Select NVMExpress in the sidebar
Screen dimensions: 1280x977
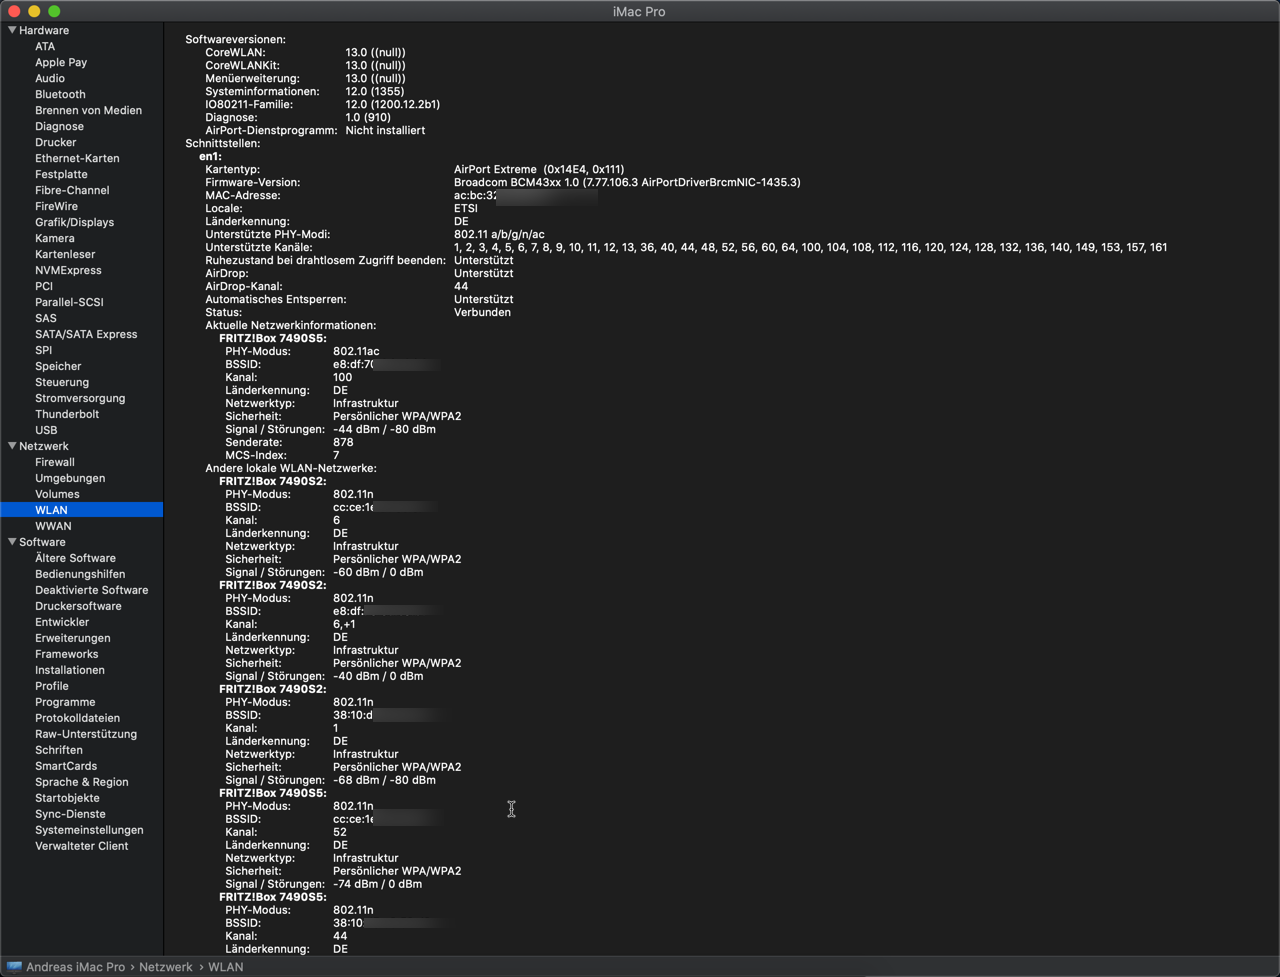click(68, 270)
